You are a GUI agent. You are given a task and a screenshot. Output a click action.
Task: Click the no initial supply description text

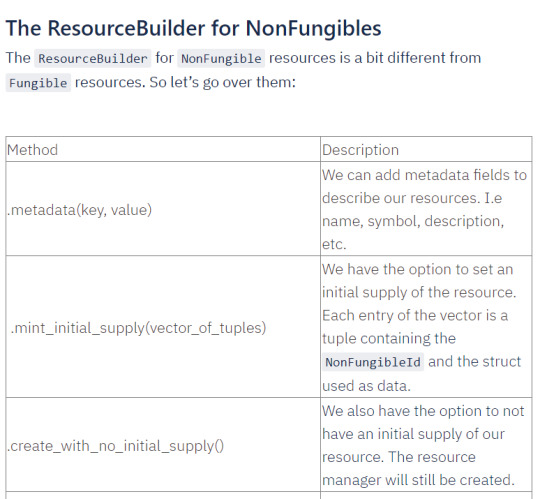coord(423,445)
